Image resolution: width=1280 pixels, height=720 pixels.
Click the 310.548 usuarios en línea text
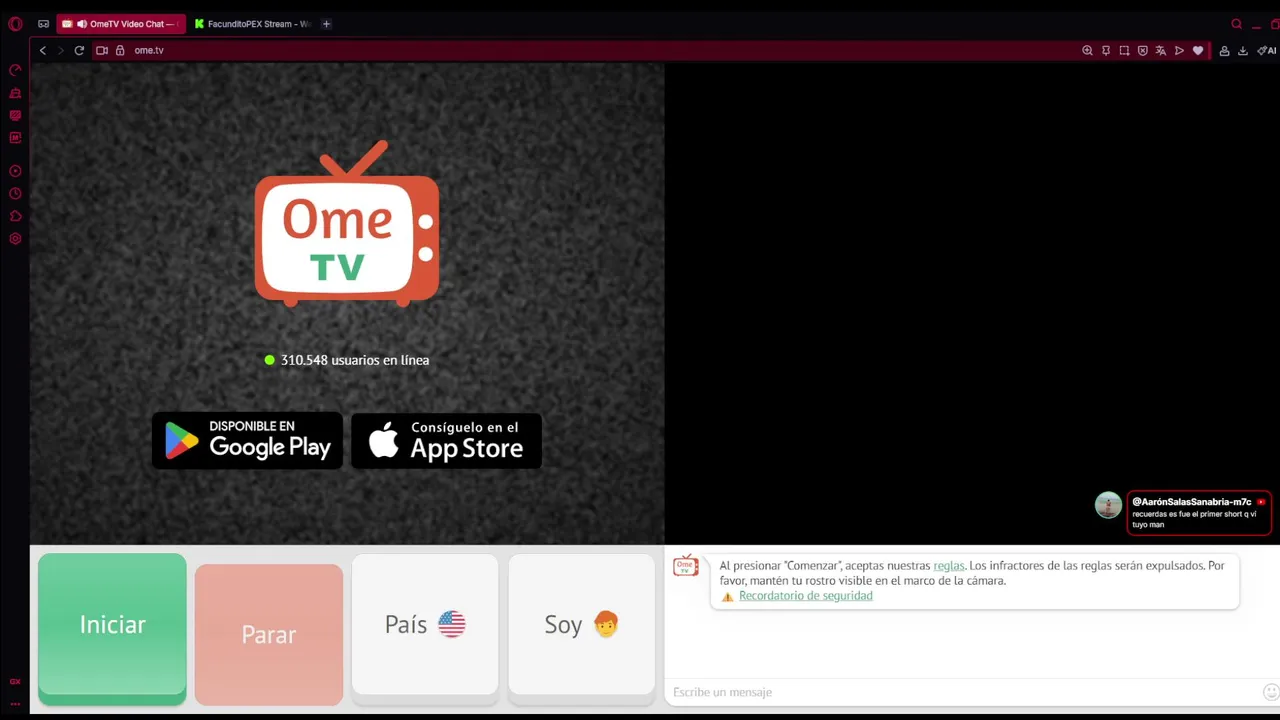tap(355, 360)
